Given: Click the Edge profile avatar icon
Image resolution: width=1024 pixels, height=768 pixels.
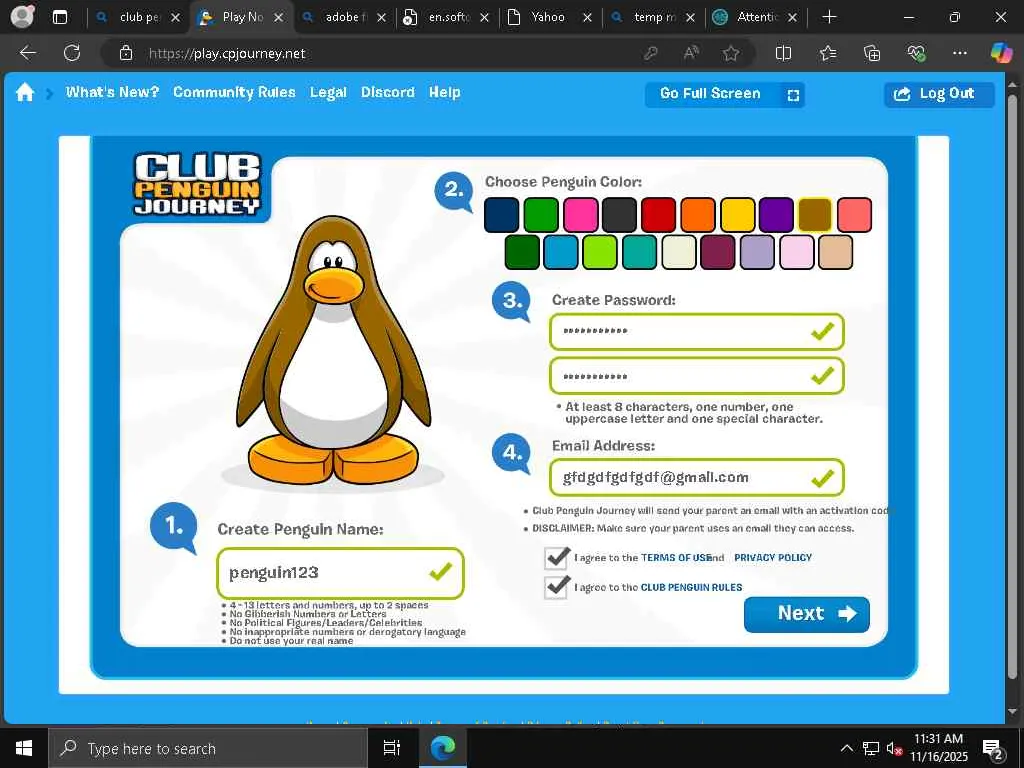Looking at the screenshot, I should [x=22, y=17].
